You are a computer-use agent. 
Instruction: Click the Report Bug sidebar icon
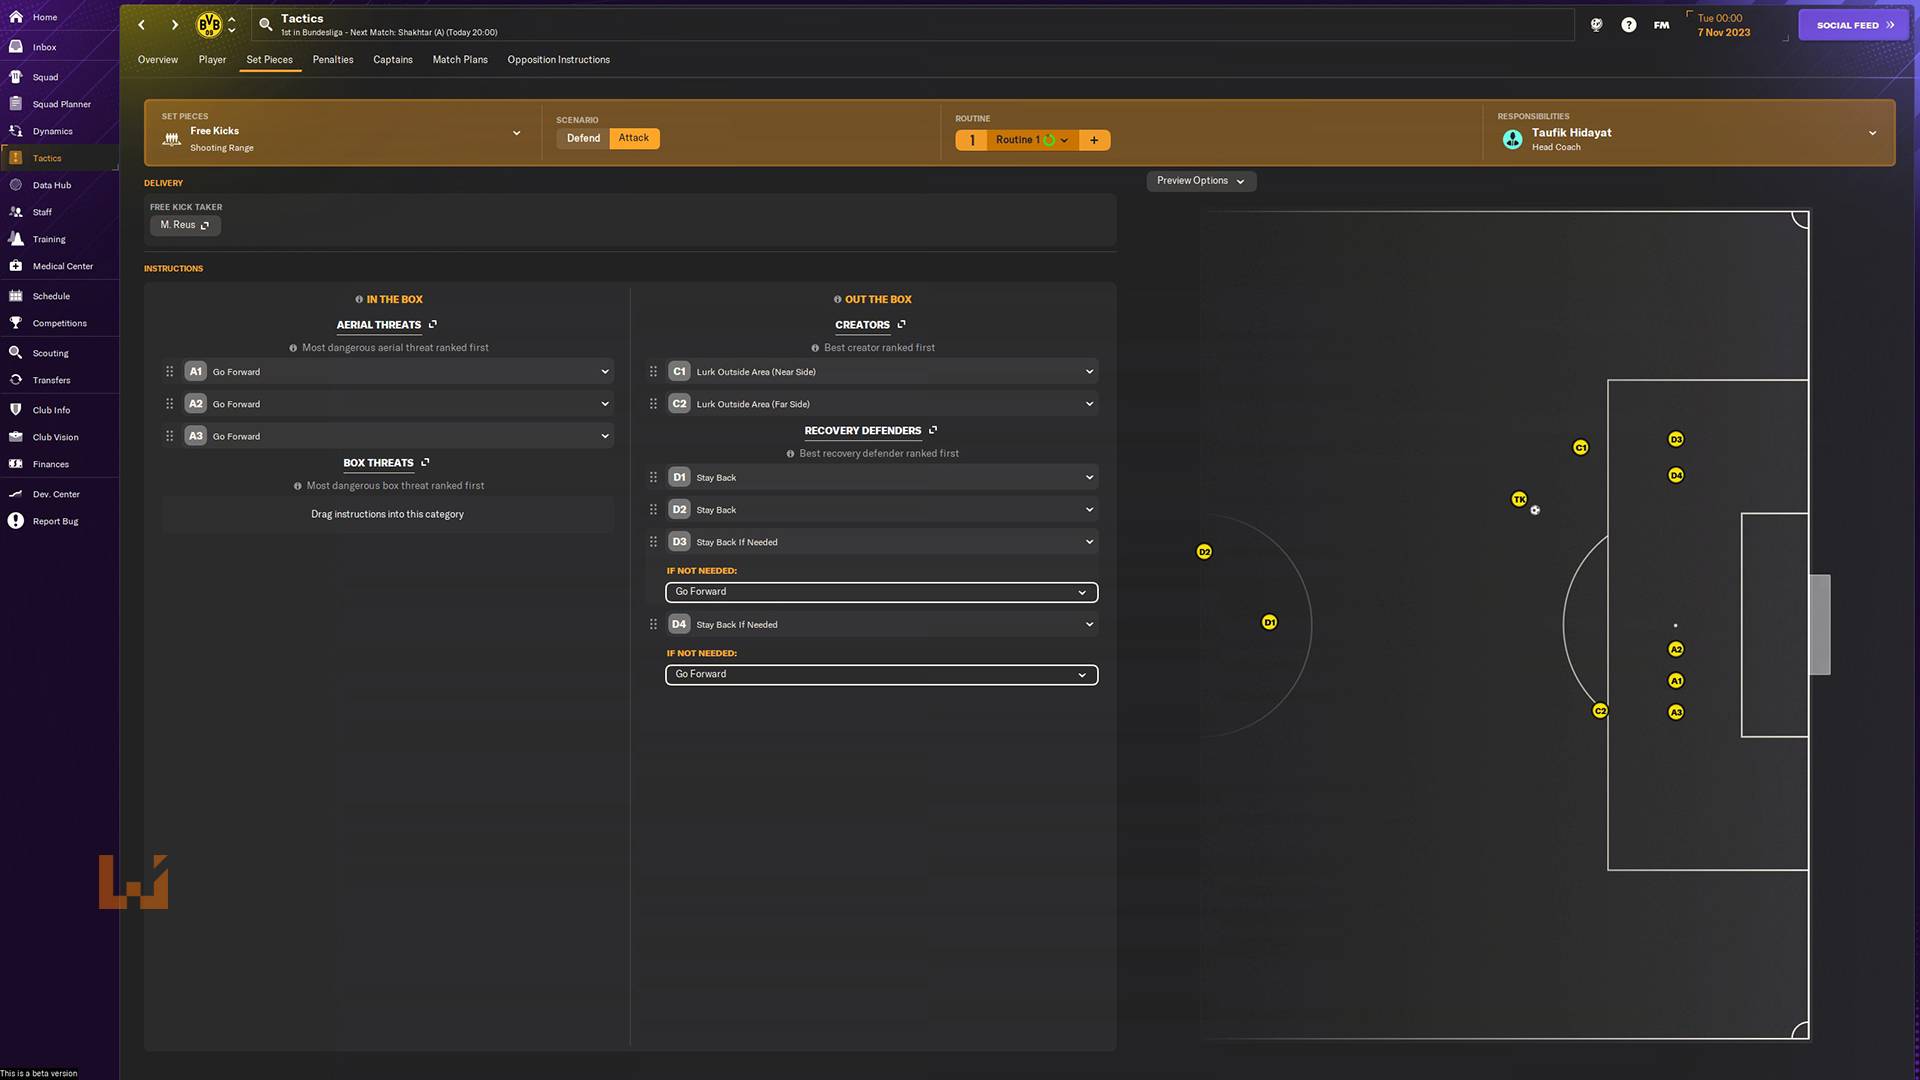tap(16, 521)
